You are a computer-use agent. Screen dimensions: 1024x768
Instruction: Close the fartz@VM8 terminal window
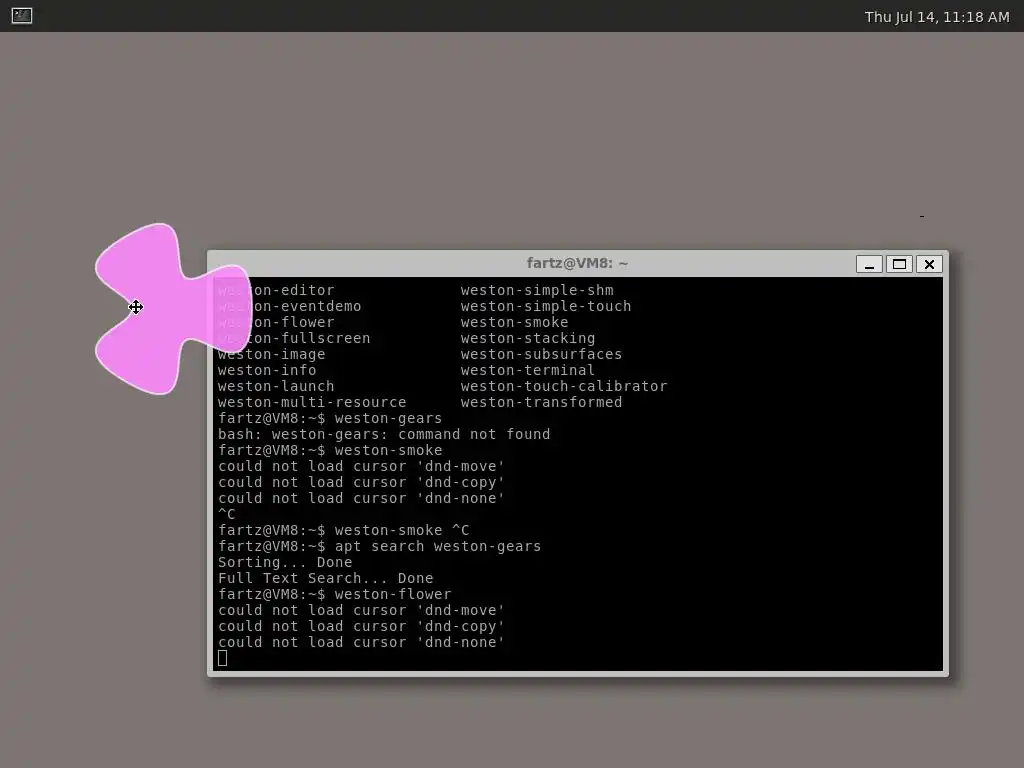tap(929, 264)
